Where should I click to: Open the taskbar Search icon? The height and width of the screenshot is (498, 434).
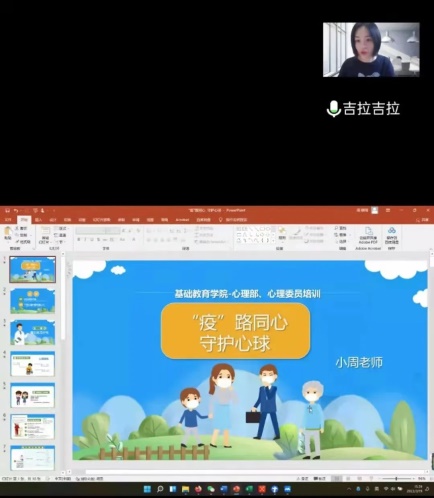pos(160,489)
